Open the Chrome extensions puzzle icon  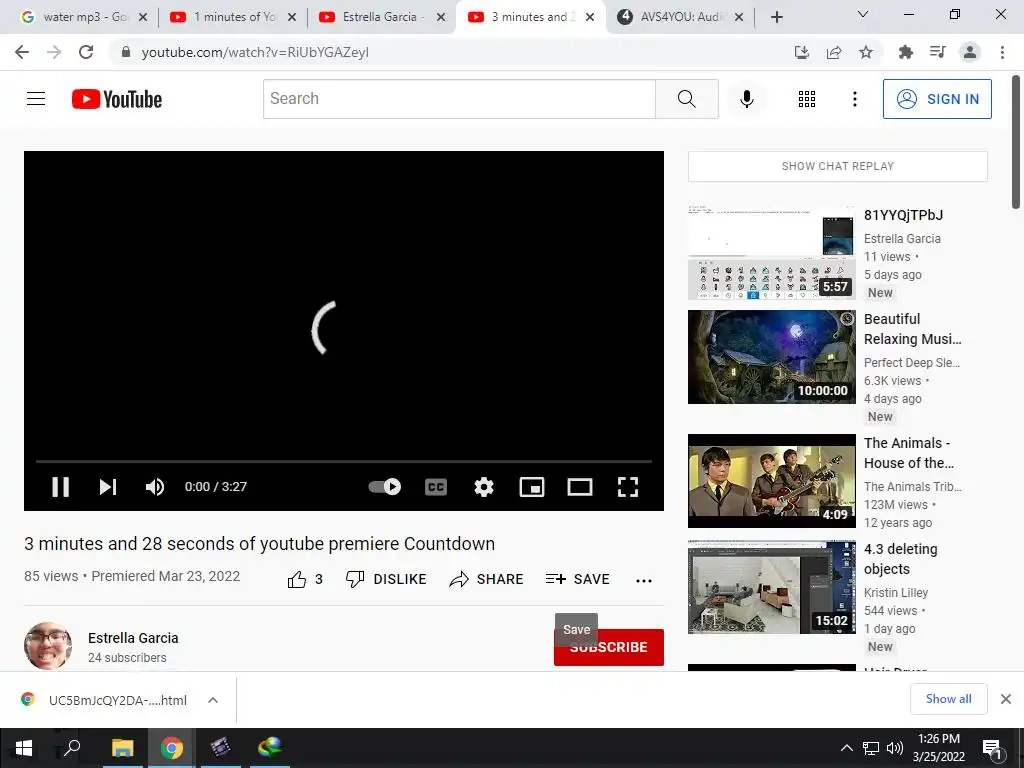point(905,52)
